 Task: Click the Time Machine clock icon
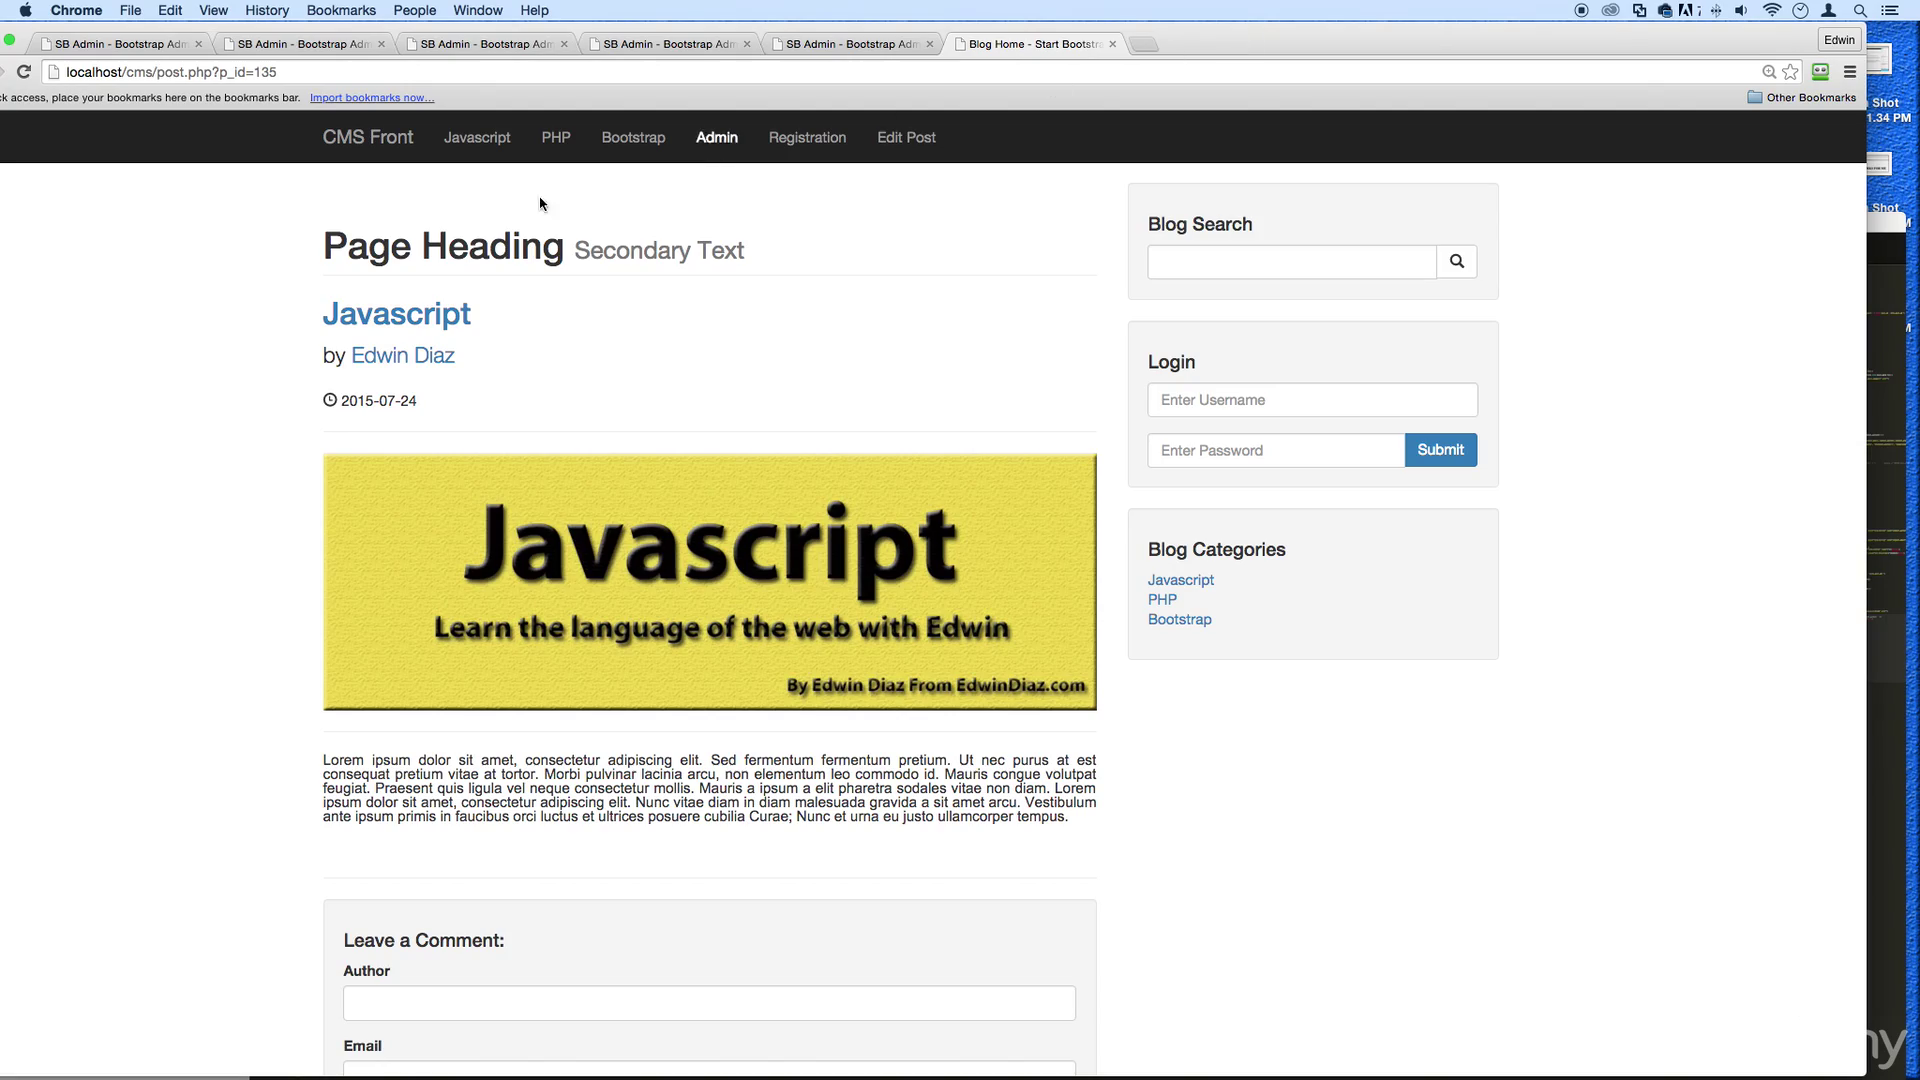(x=1800, y=10)
